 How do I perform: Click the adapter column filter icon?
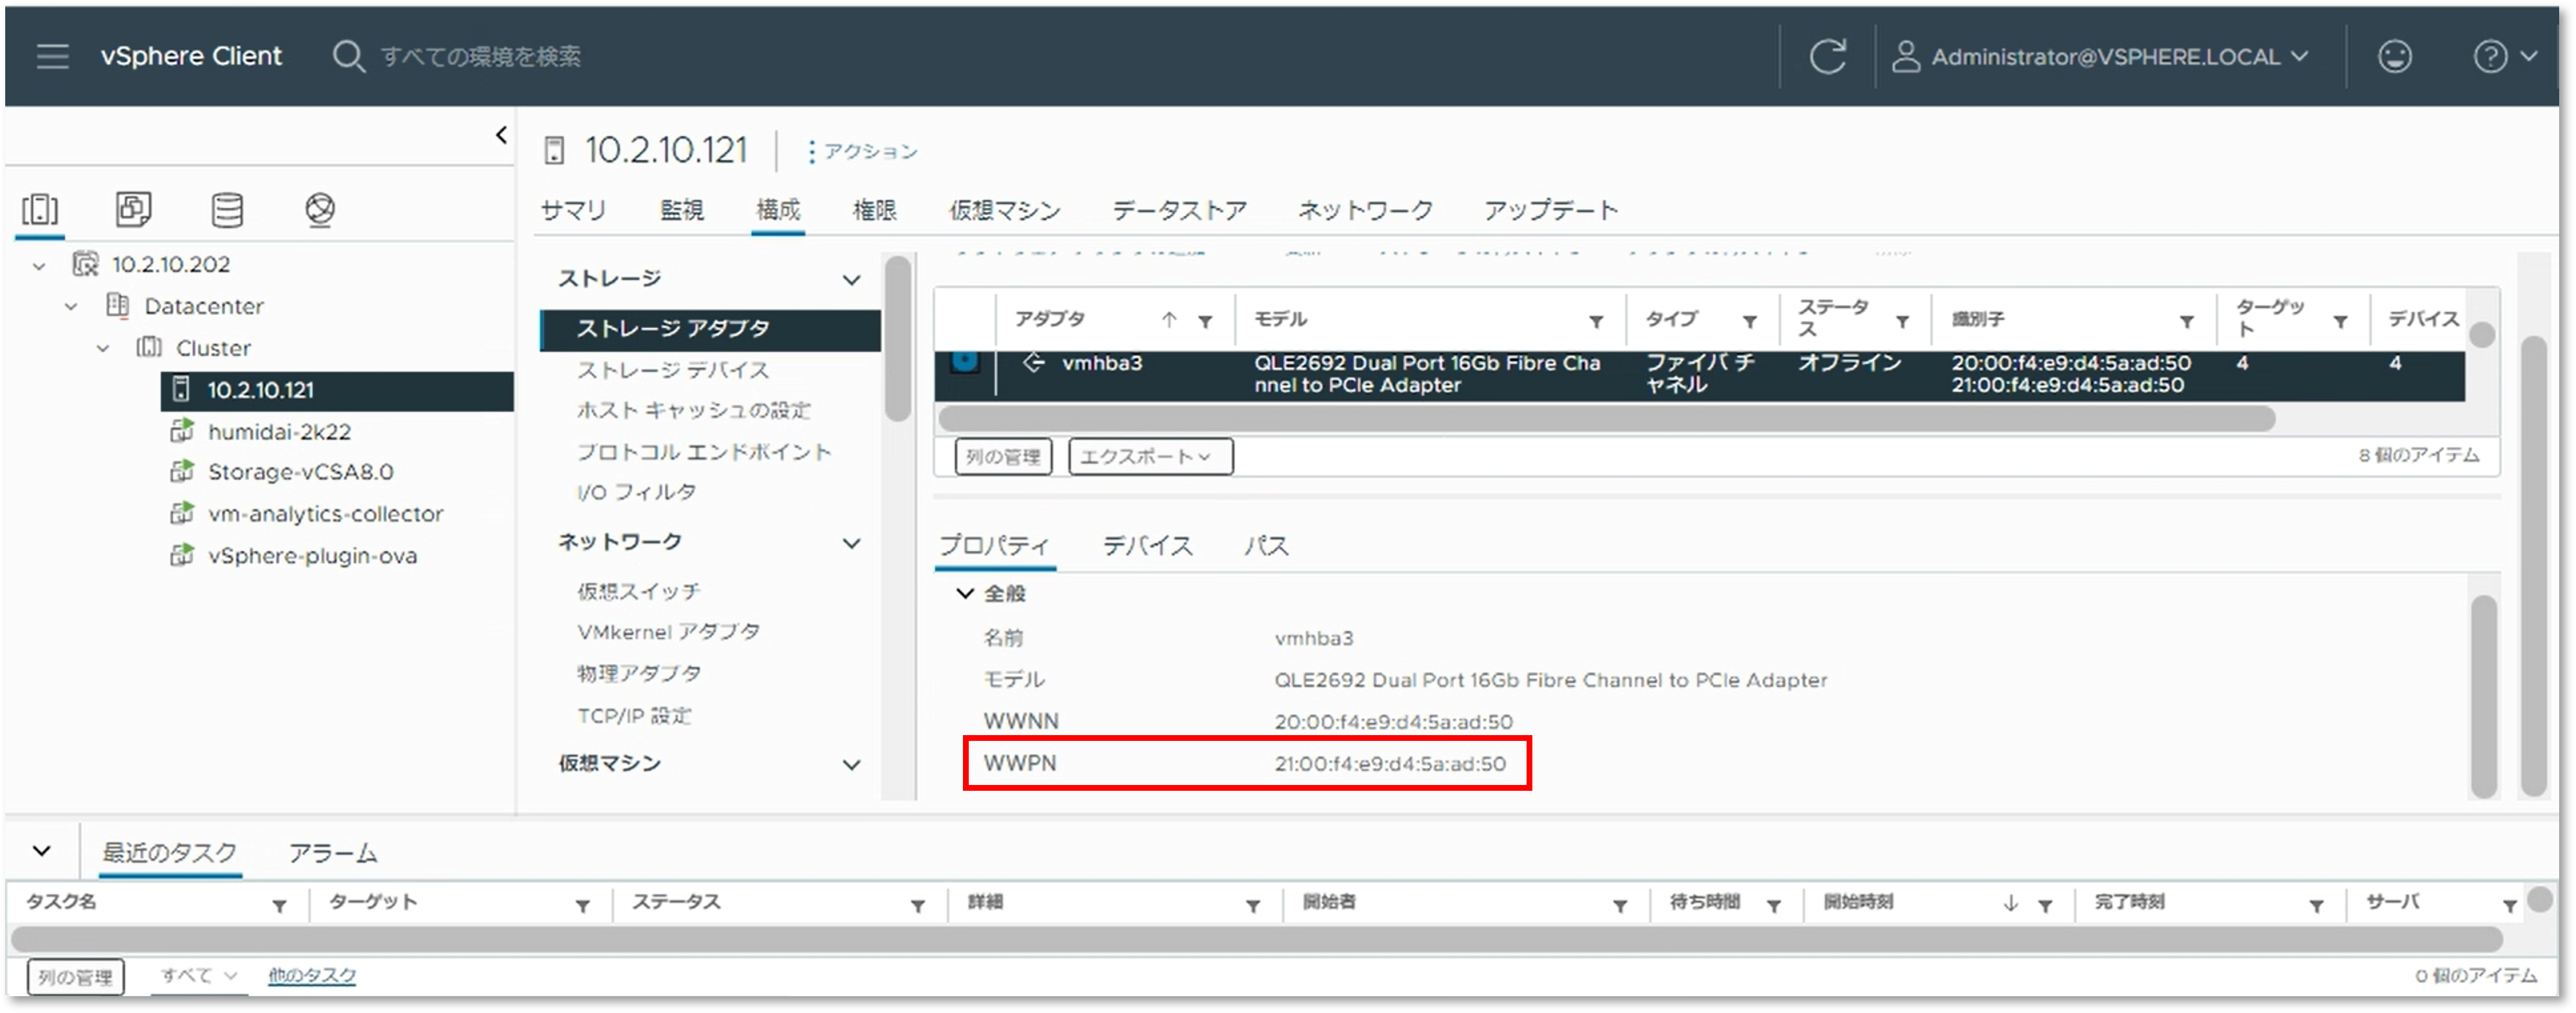1205,321
